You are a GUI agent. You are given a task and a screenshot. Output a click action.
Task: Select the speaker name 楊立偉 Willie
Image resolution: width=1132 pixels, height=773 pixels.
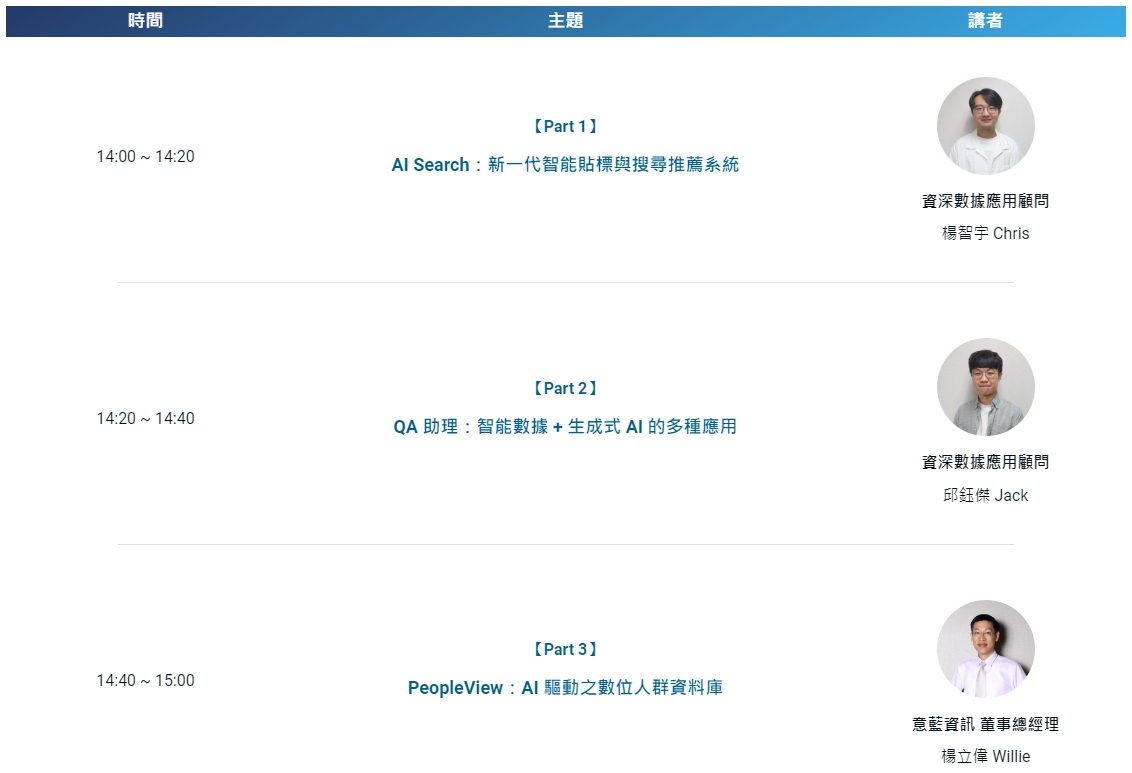(x=985, y=756)
